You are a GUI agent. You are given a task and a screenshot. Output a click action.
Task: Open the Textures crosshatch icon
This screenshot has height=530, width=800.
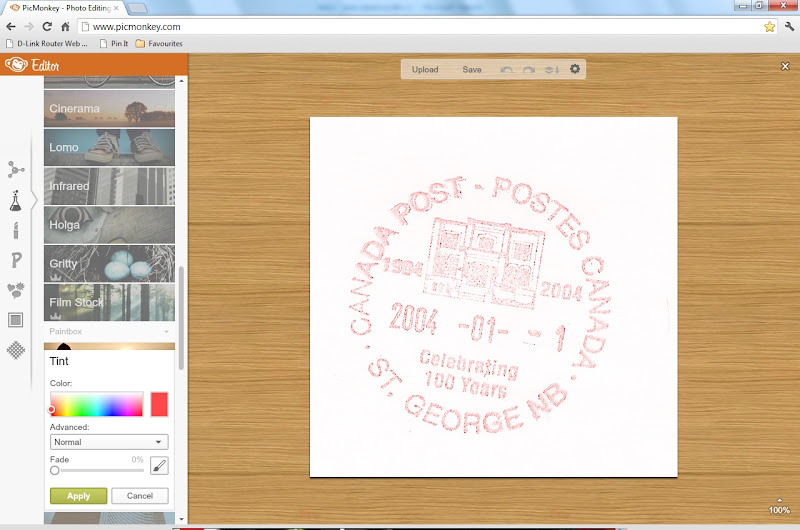click(x=16, y=350)
